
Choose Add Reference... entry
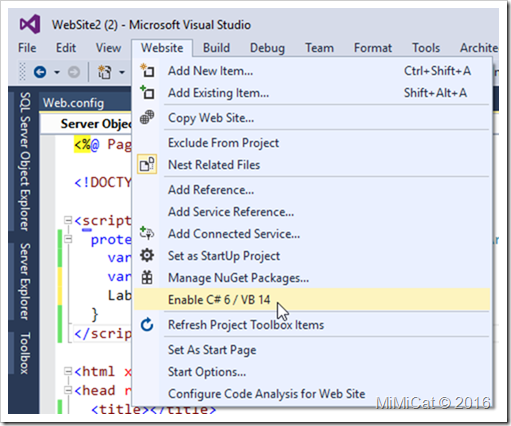click(312, 190)
